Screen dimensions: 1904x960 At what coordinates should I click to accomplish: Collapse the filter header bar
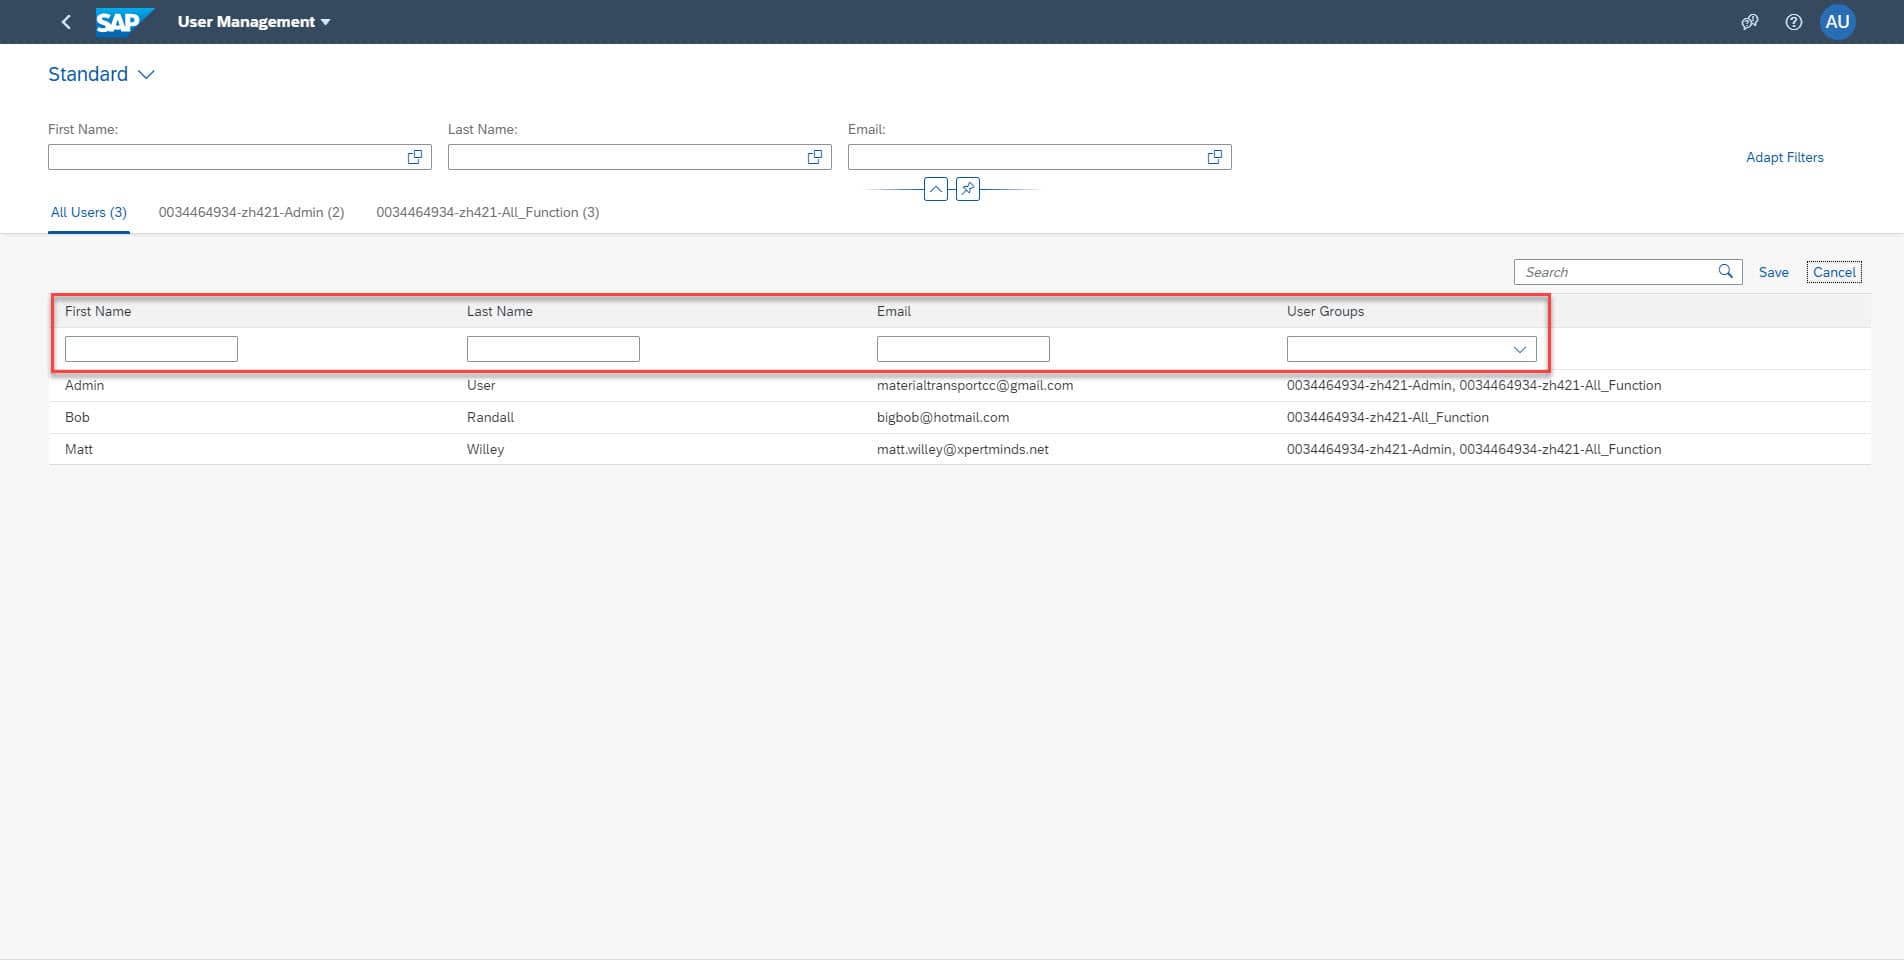coord(936,189)
